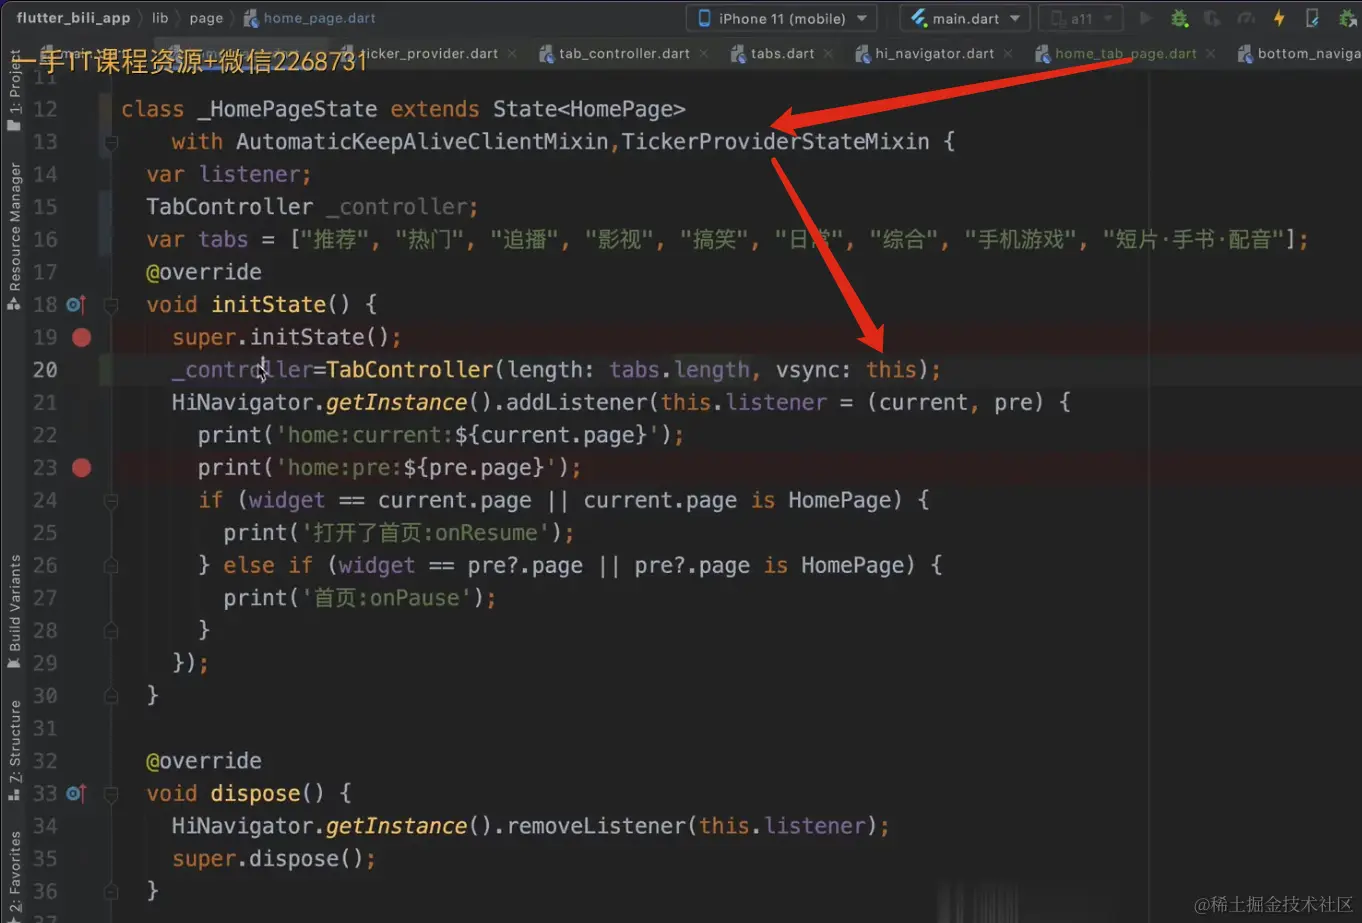Click flutter_bili_app in breadcrumb
The height and width of the screenshot is (923, 1362).
pos(73,18)
